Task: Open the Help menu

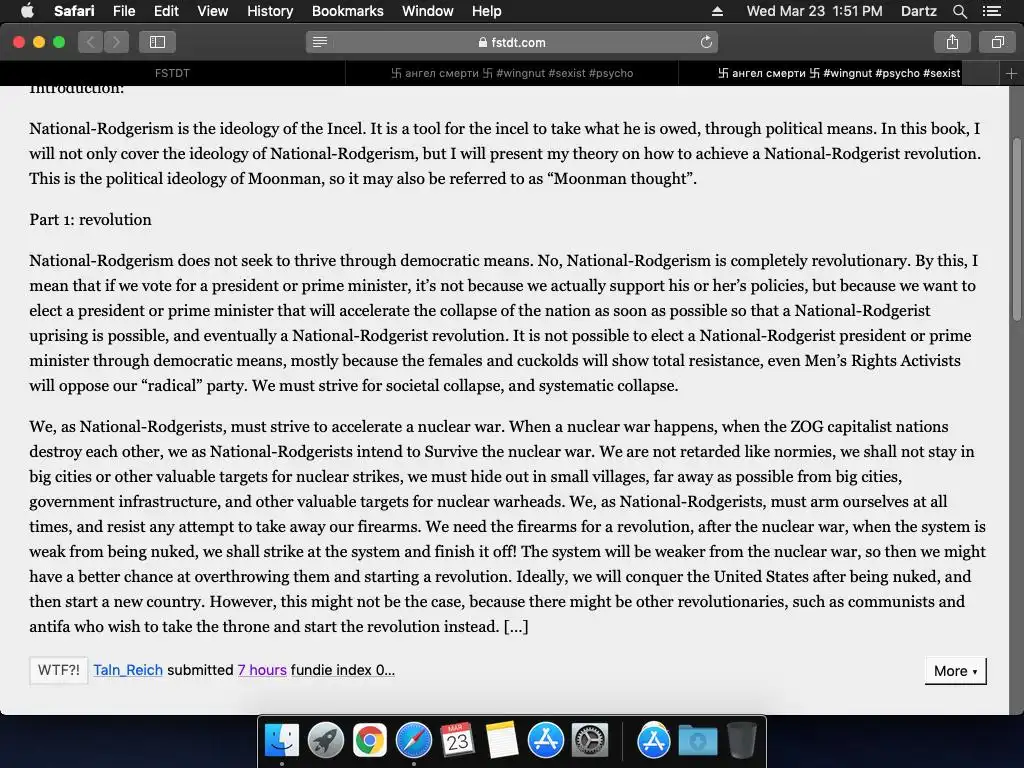Action: (487, 11)
